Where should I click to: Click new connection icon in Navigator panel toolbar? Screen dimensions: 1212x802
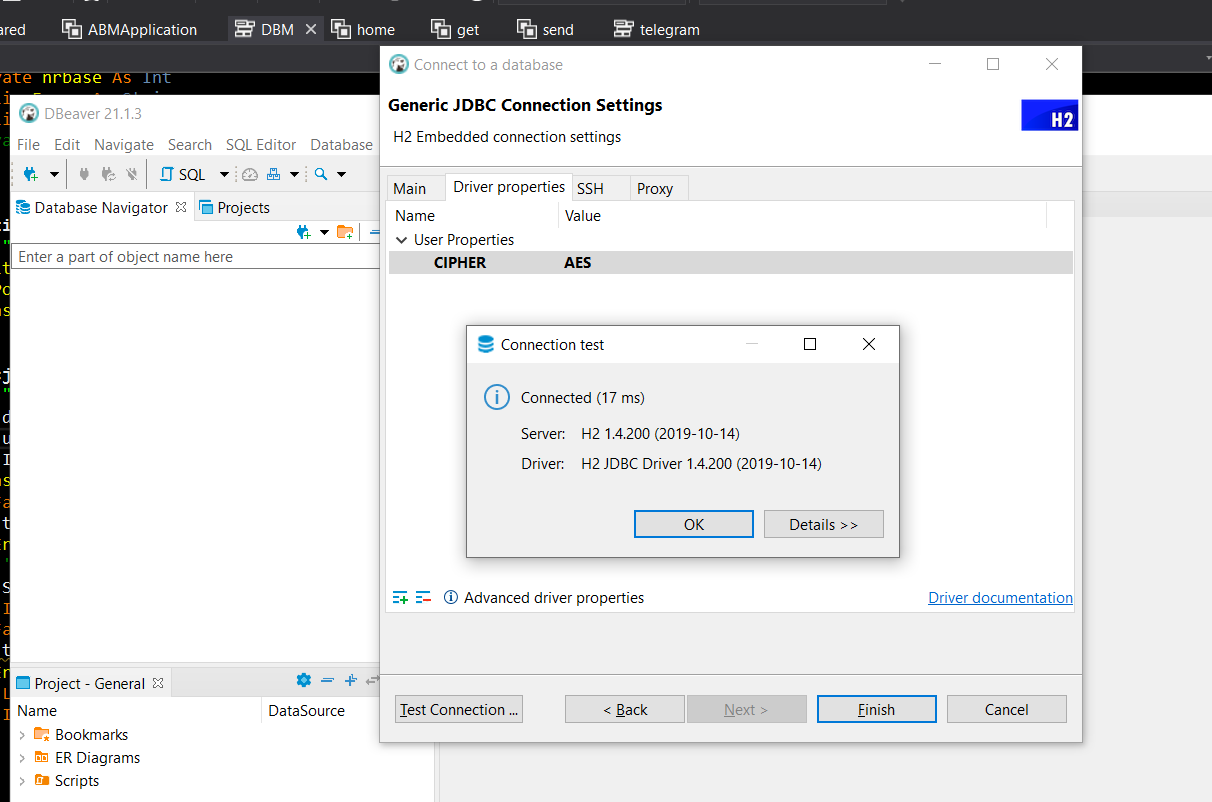pos(304,232)
